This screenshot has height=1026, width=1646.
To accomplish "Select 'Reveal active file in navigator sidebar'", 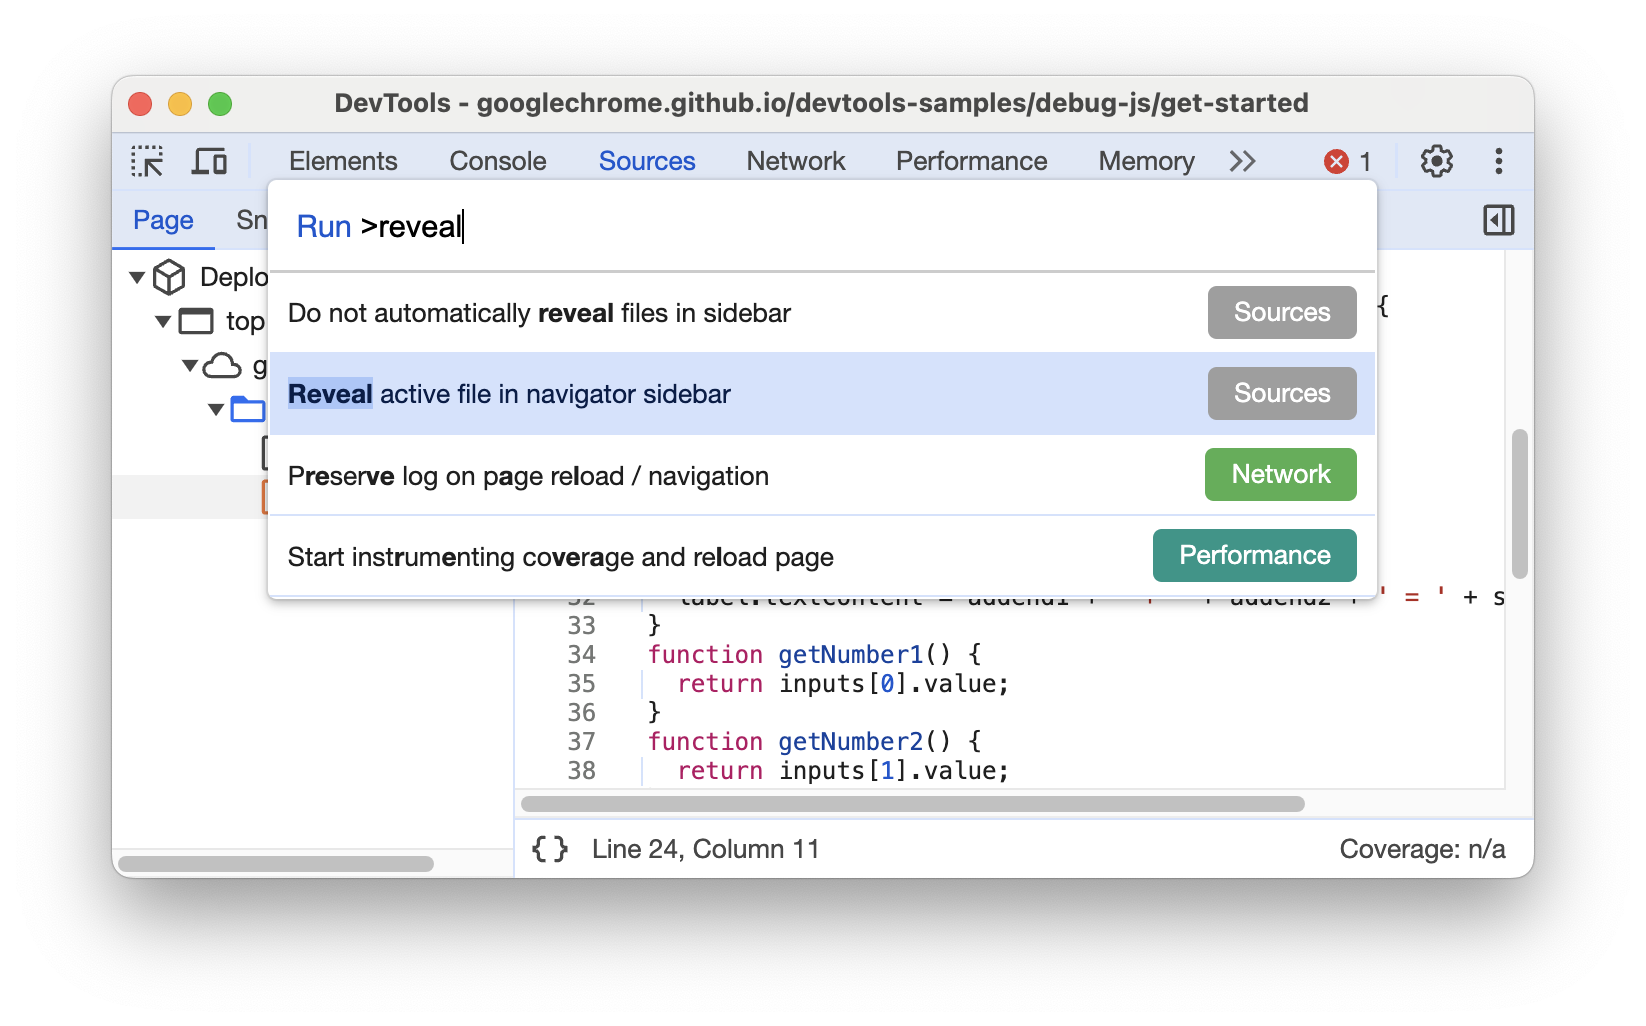I will 510,394.
